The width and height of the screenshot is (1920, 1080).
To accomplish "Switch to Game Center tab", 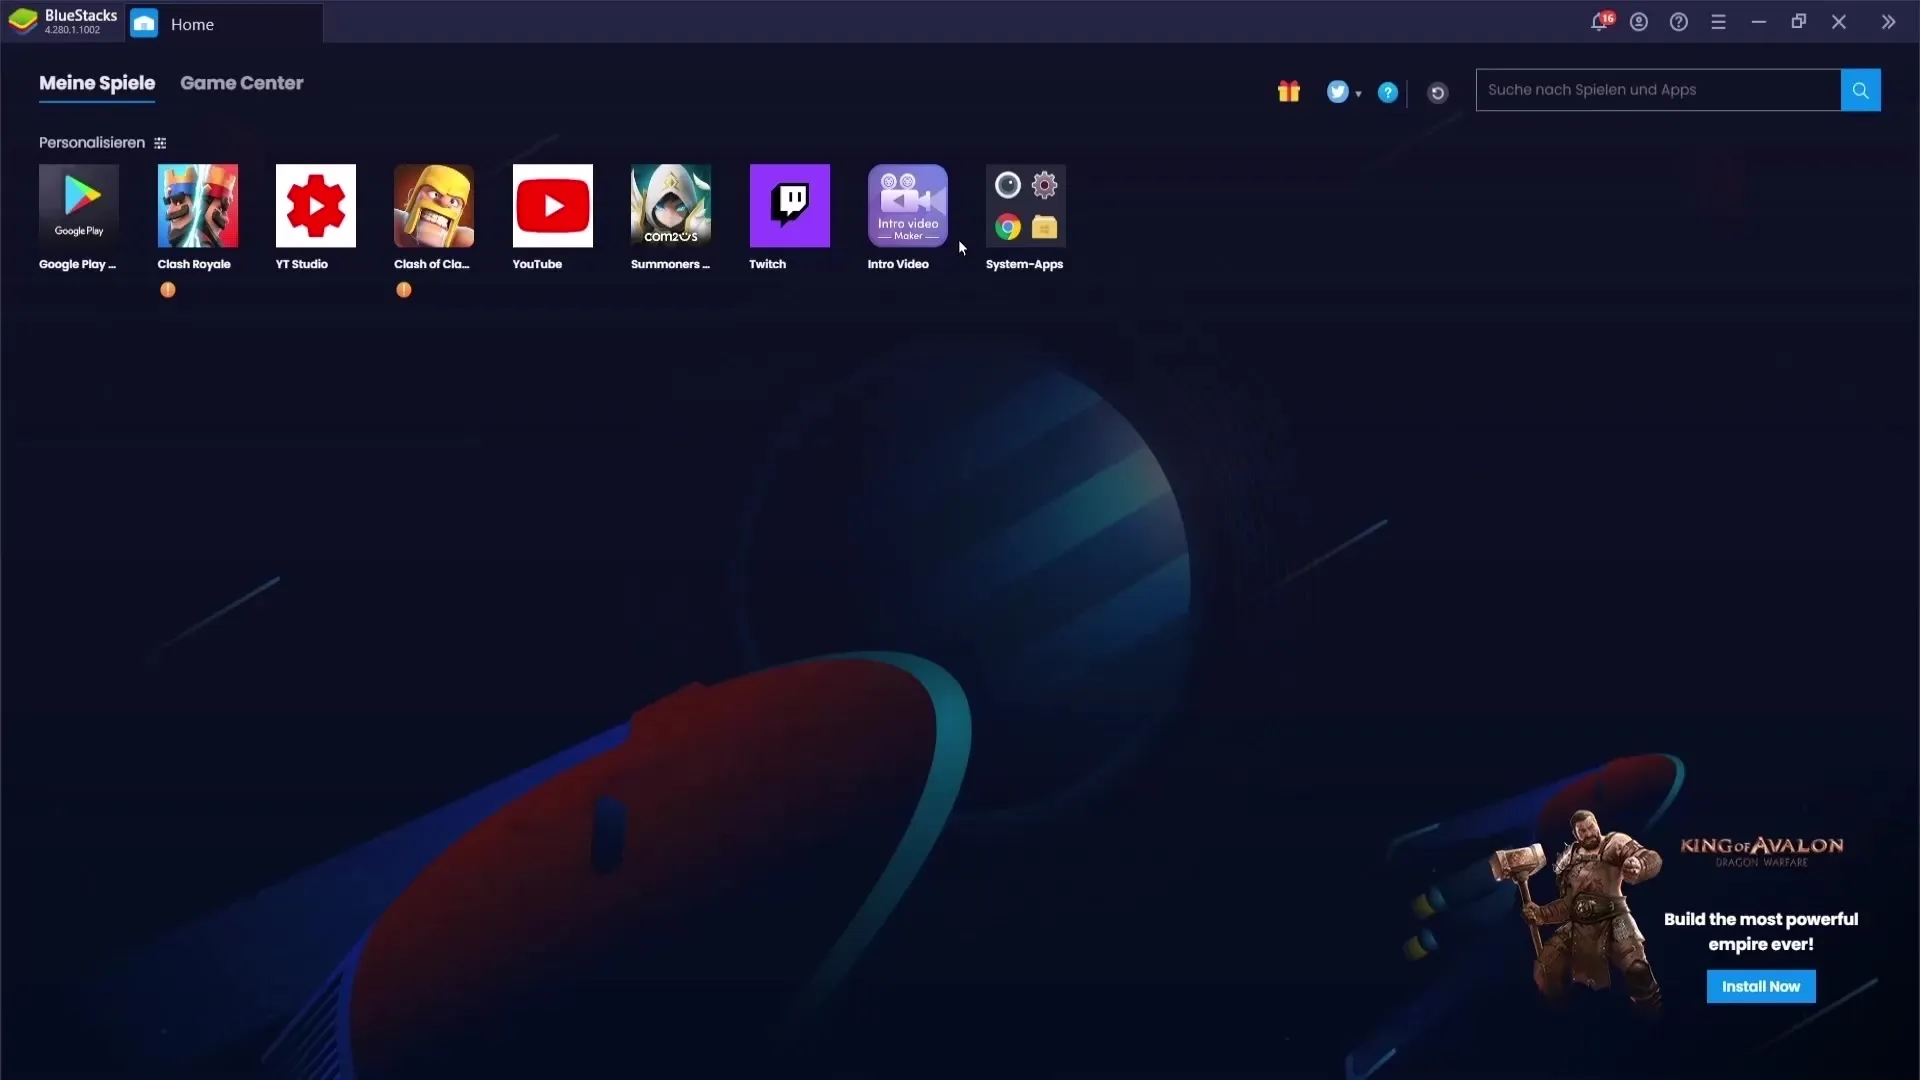I will click(x=241, y=82).
